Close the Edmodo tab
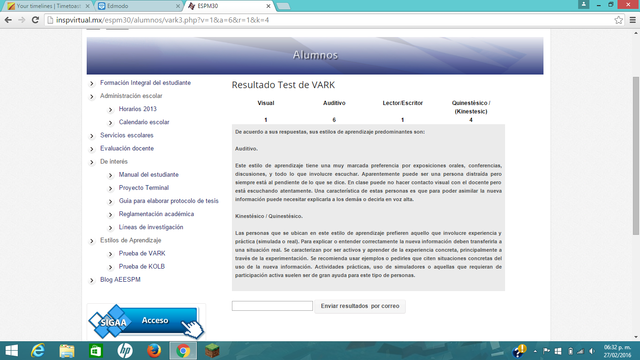The height and width of the screenshot is (360, 640). point(178,6)
